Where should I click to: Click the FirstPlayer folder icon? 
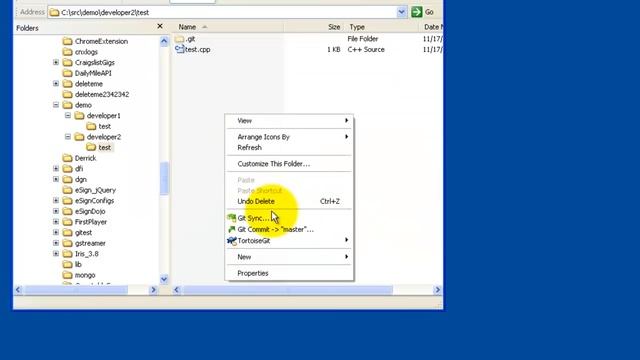pos(68,222)
